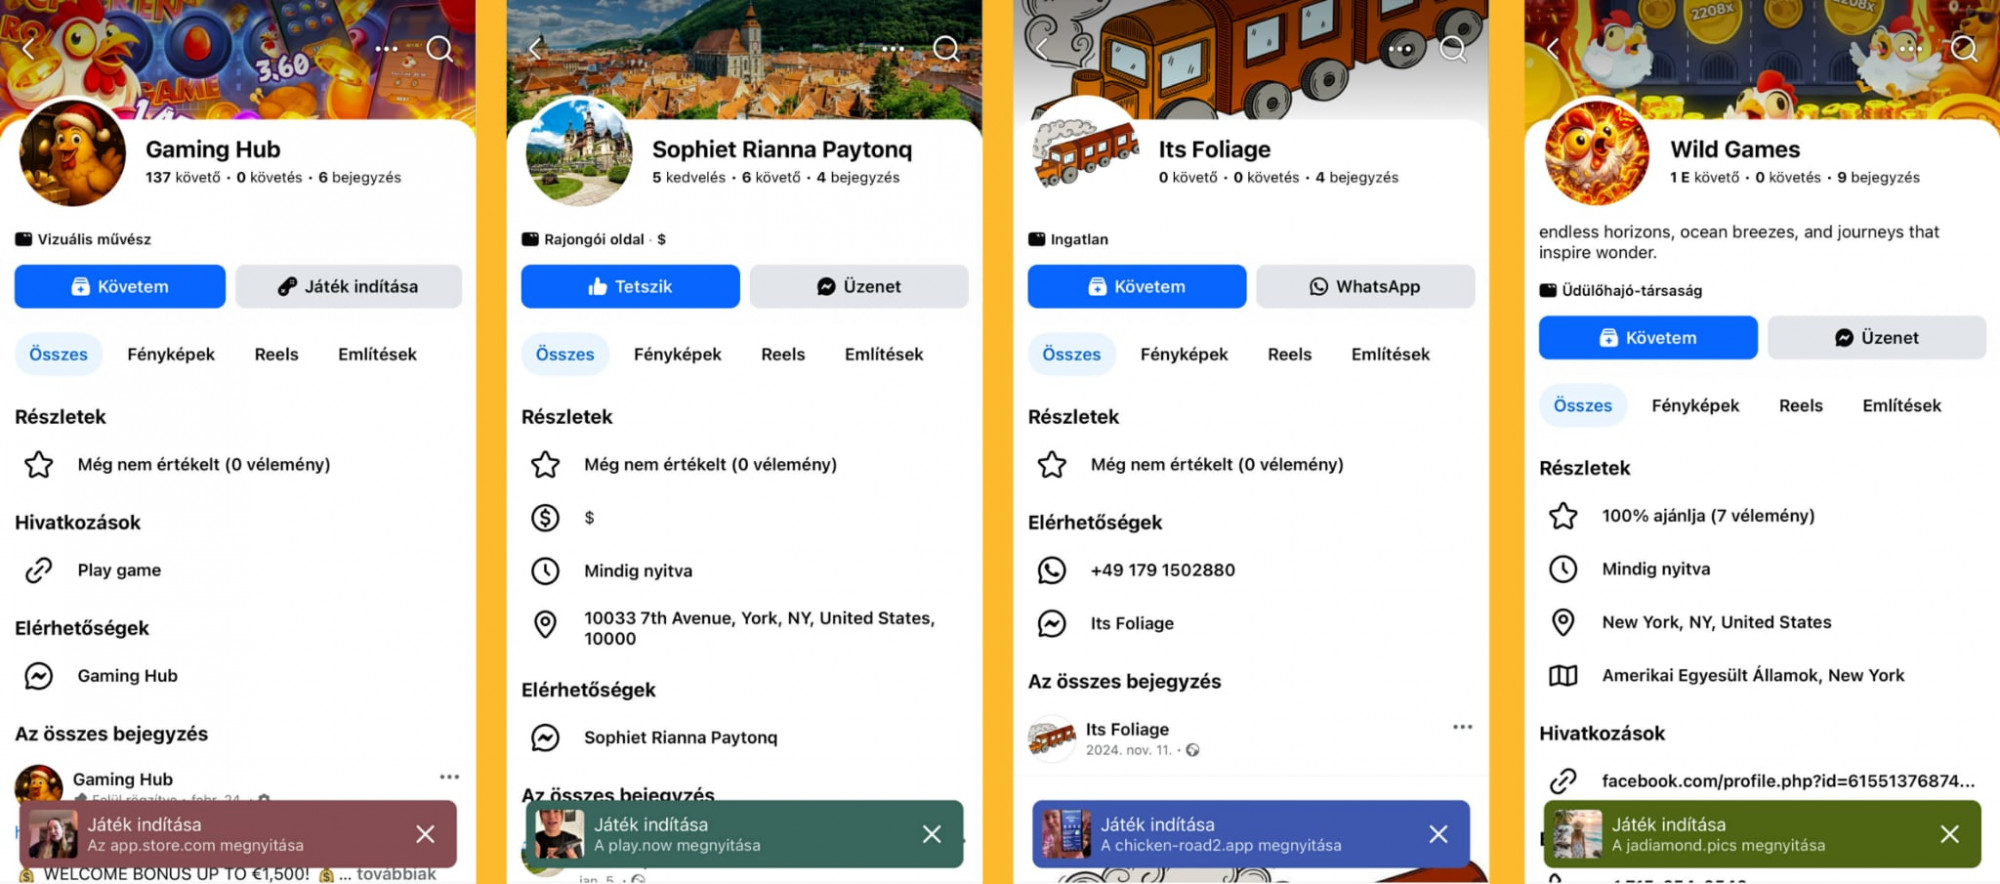Image resolution: width=2000 pixels, height=884 pixels.
Task: Open Gaming Hub Messenger contact icon
Action: [x=39, y=676]
